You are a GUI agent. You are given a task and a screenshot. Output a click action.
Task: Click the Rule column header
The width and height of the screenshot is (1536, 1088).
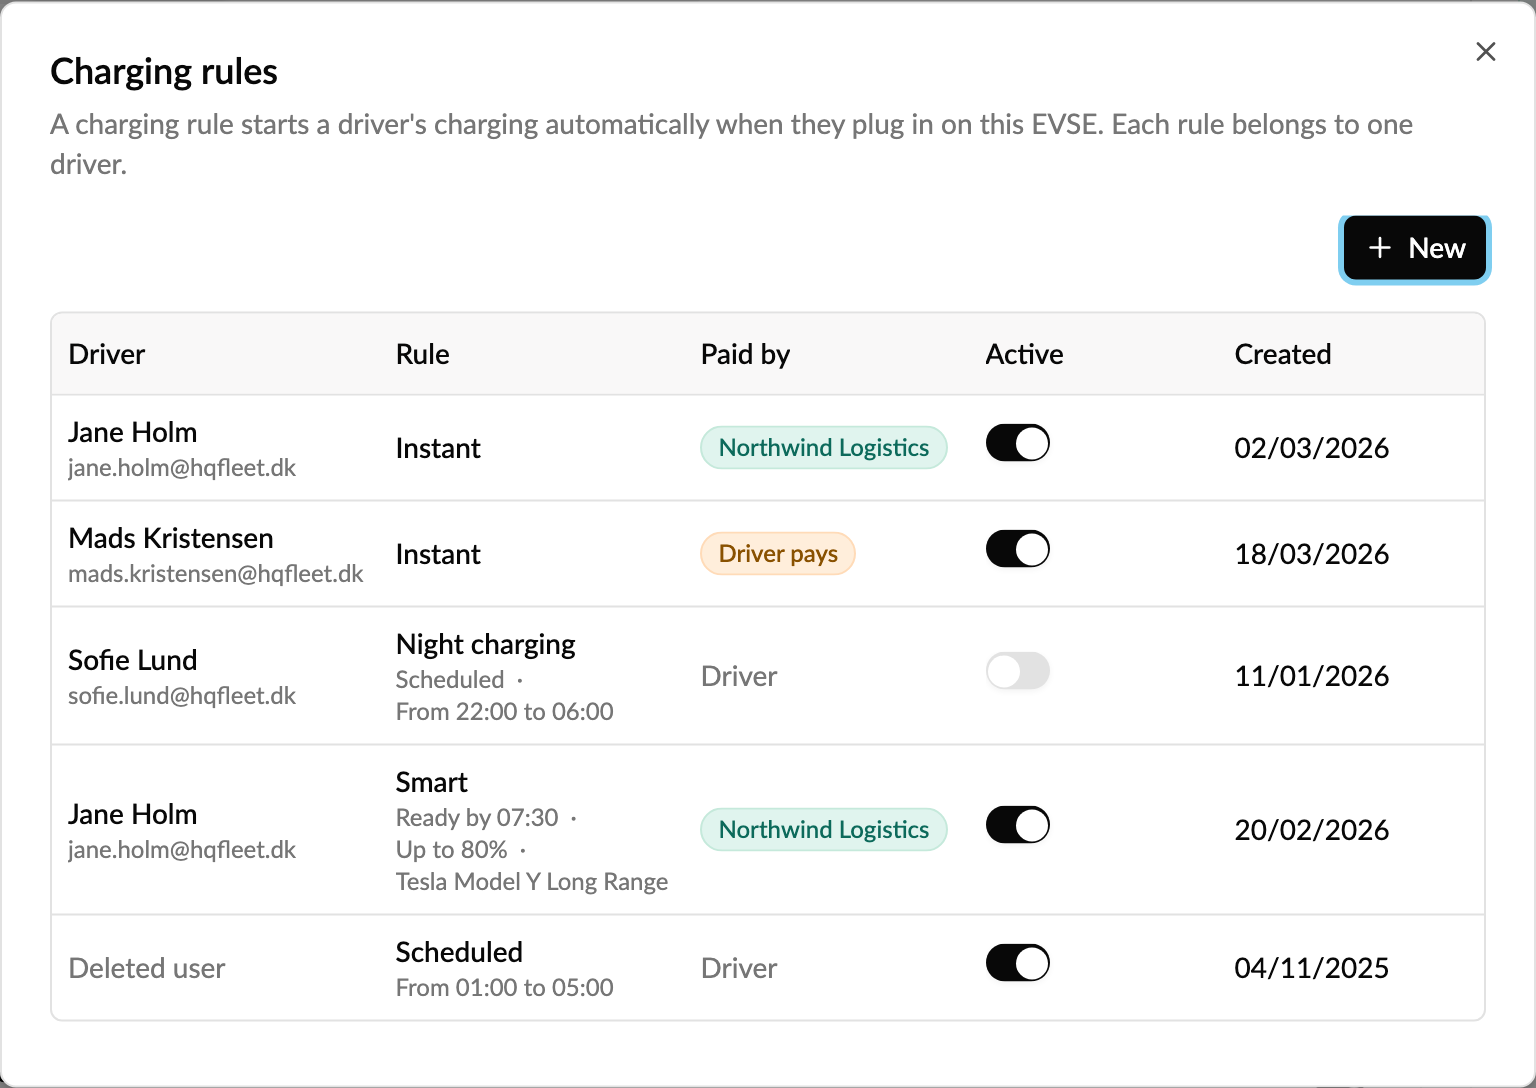click(423, 354)
